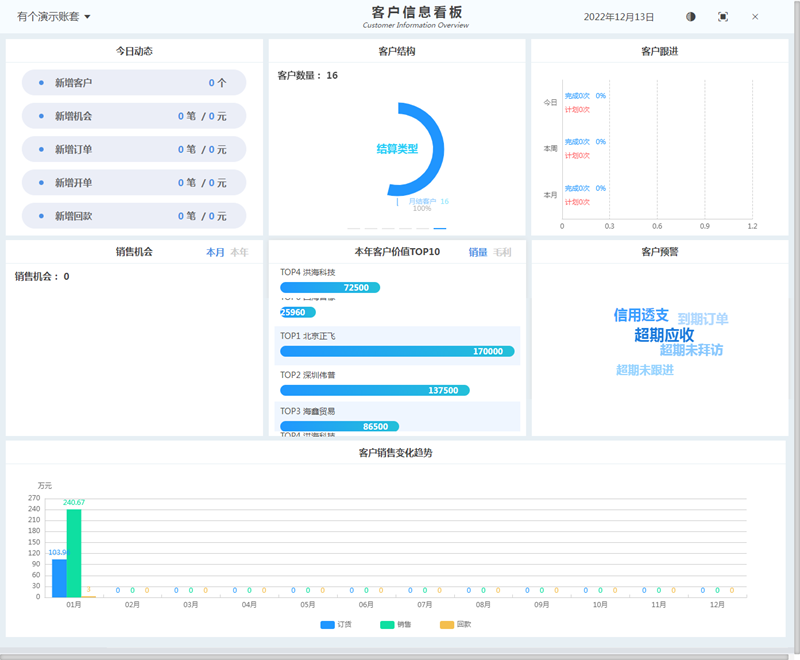Open the 新增机会 row in today's activity
The height and width of the screenshot is (660, 800).
pos(134,116)
